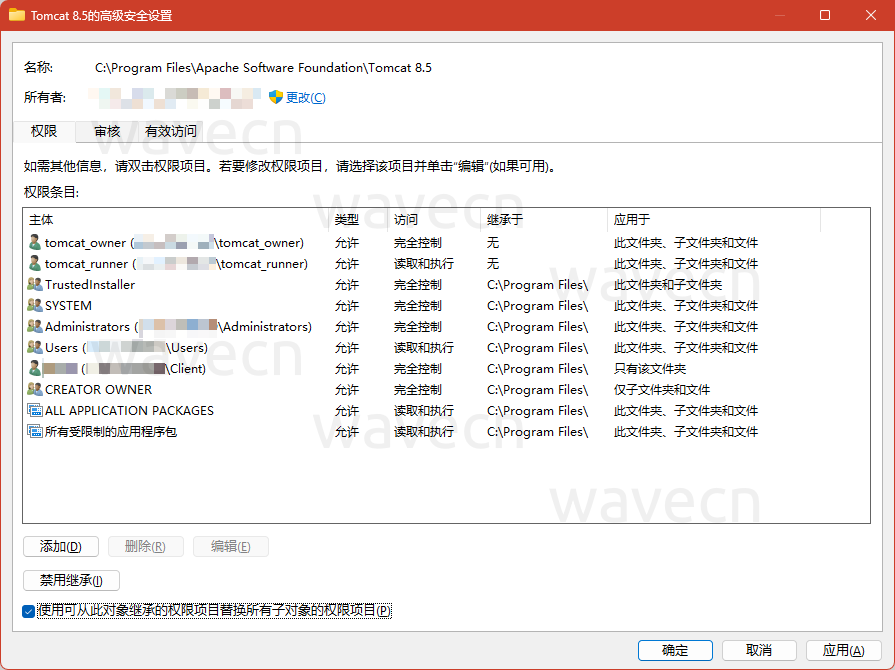Toggle the 替换所有子对象的权限项目 checkbox
Viewport: 895px width, 670px height.
(x=29, y=611)
